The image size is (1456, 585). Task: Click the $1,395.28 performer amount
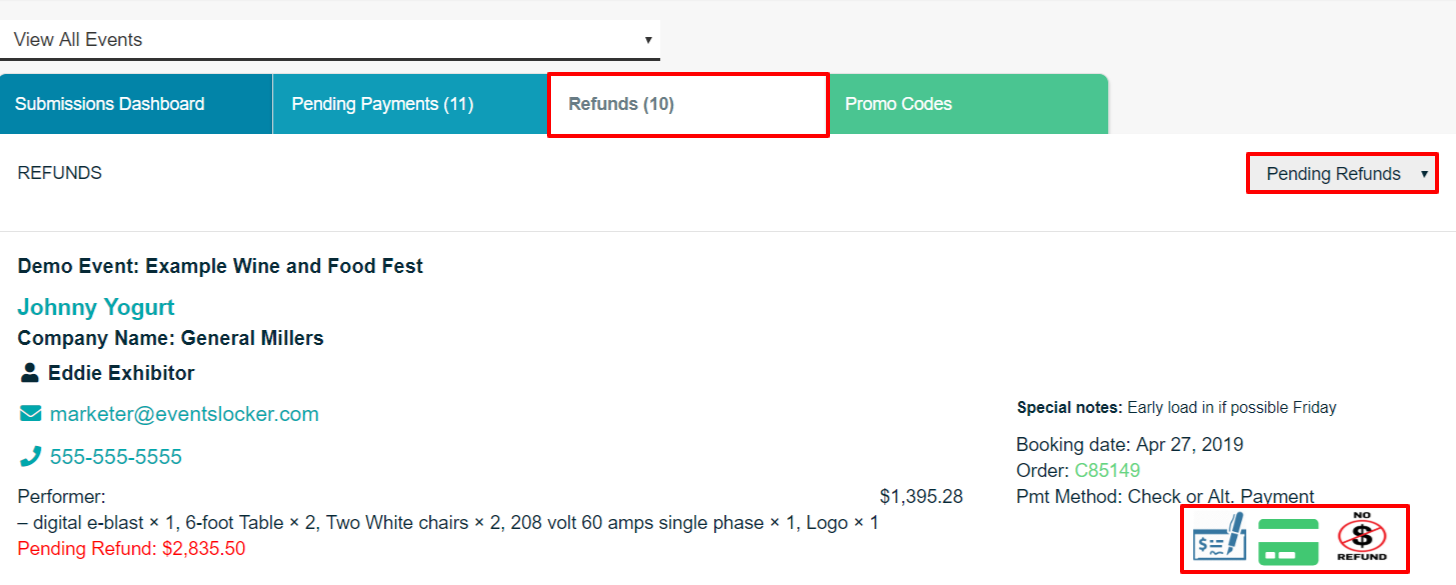[x=921, y=497]
